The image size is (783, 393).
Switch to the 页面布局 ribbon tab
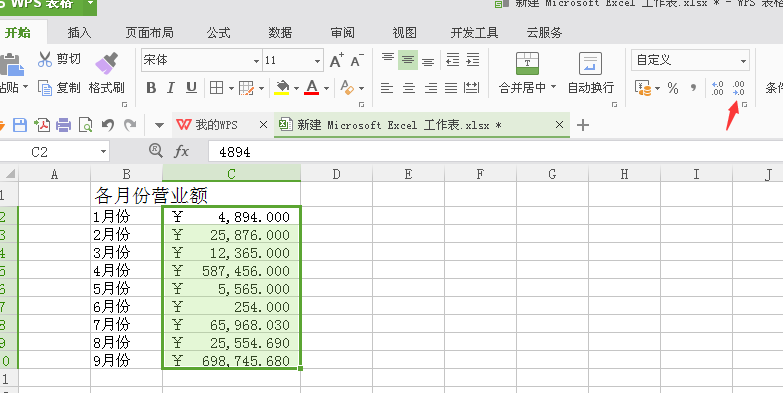pos(149,33)
